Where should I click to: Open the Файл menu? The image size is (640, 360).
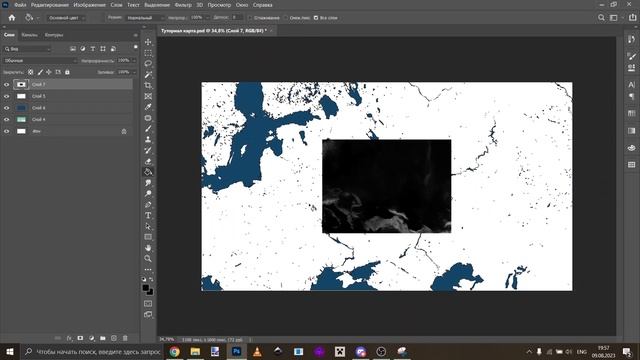click(20, 5)
